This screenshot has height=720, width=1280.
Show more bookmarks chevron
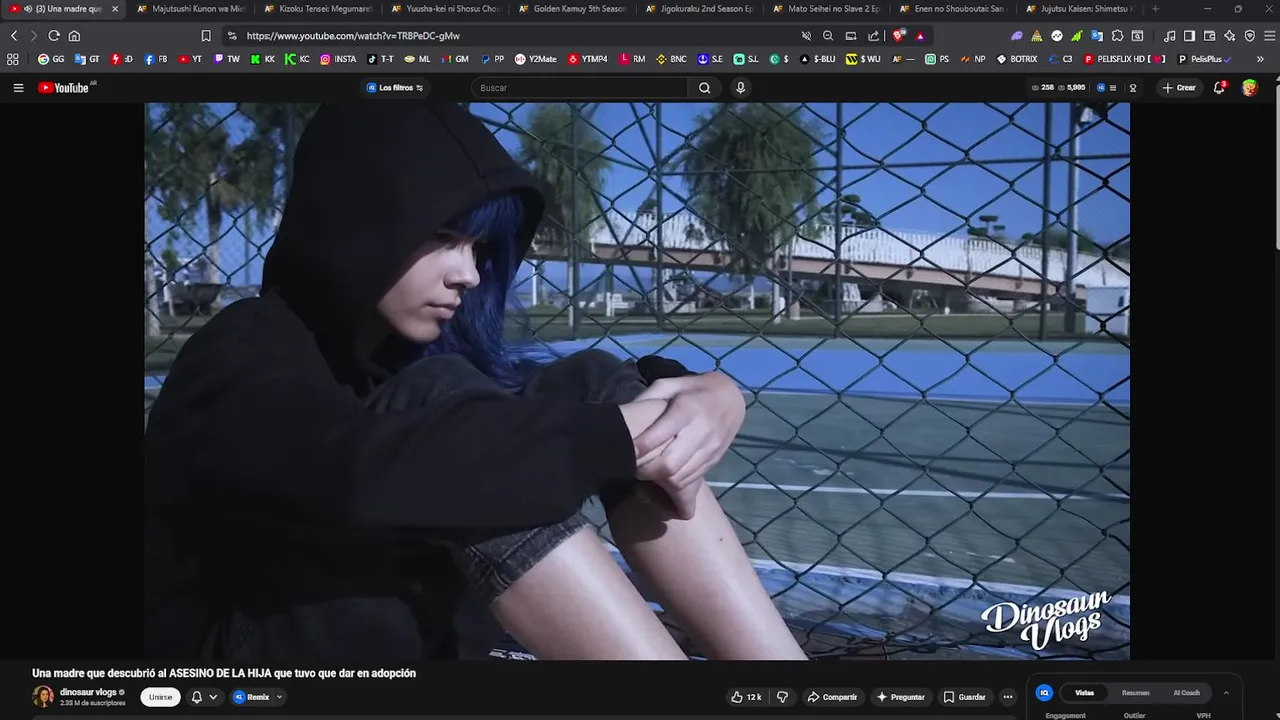[x=1260, y=59]
